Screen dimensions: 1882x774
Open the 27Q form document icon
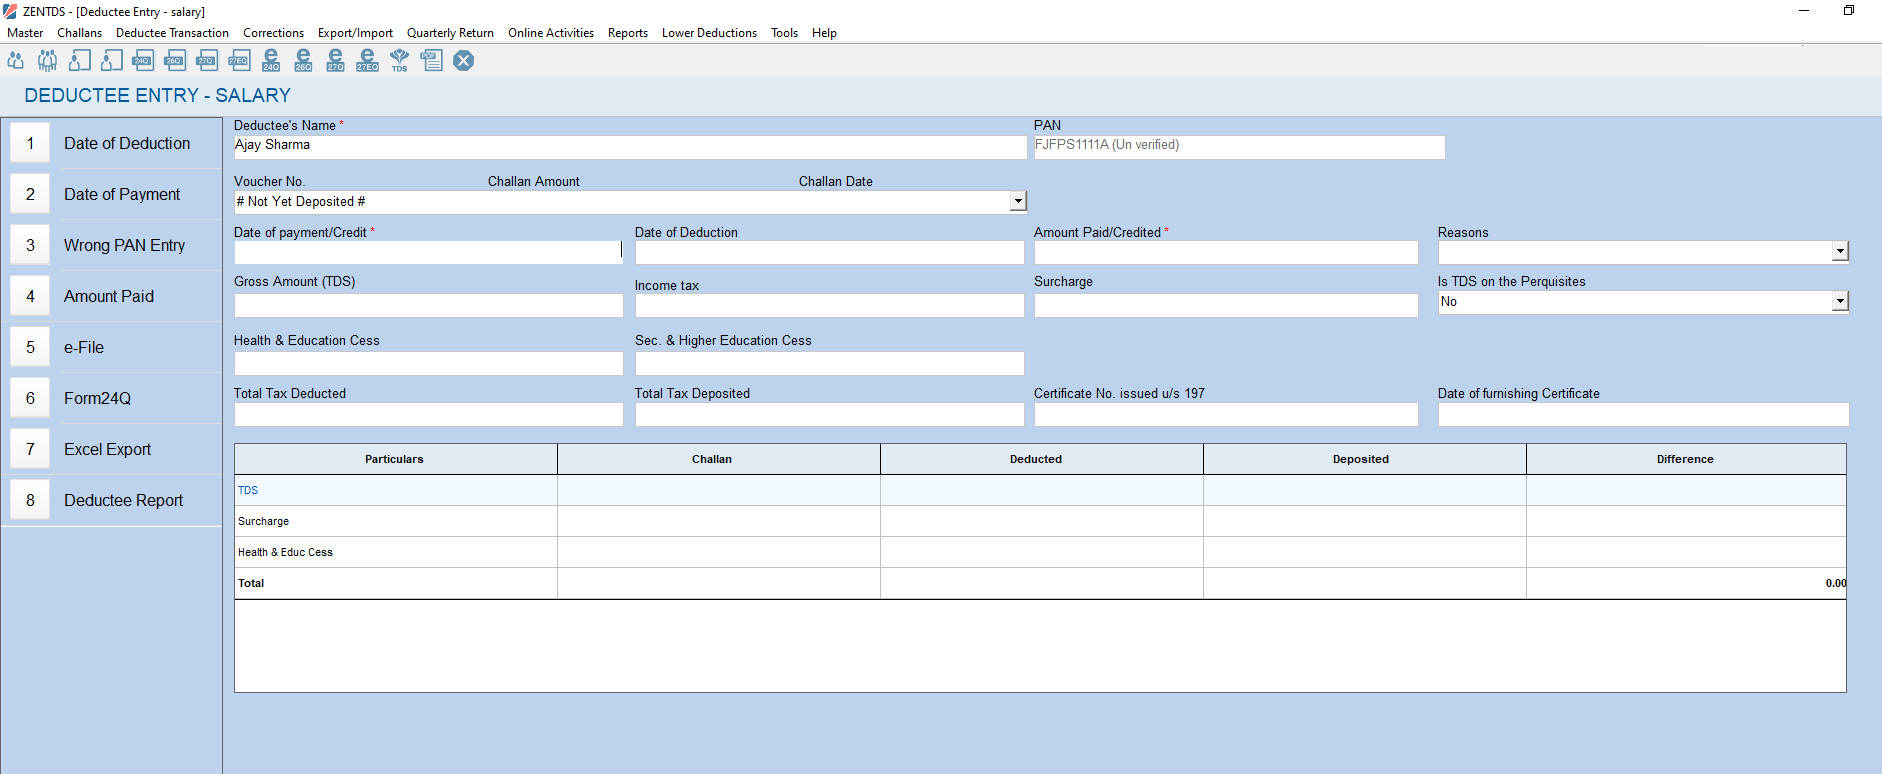tap(207, 61)
